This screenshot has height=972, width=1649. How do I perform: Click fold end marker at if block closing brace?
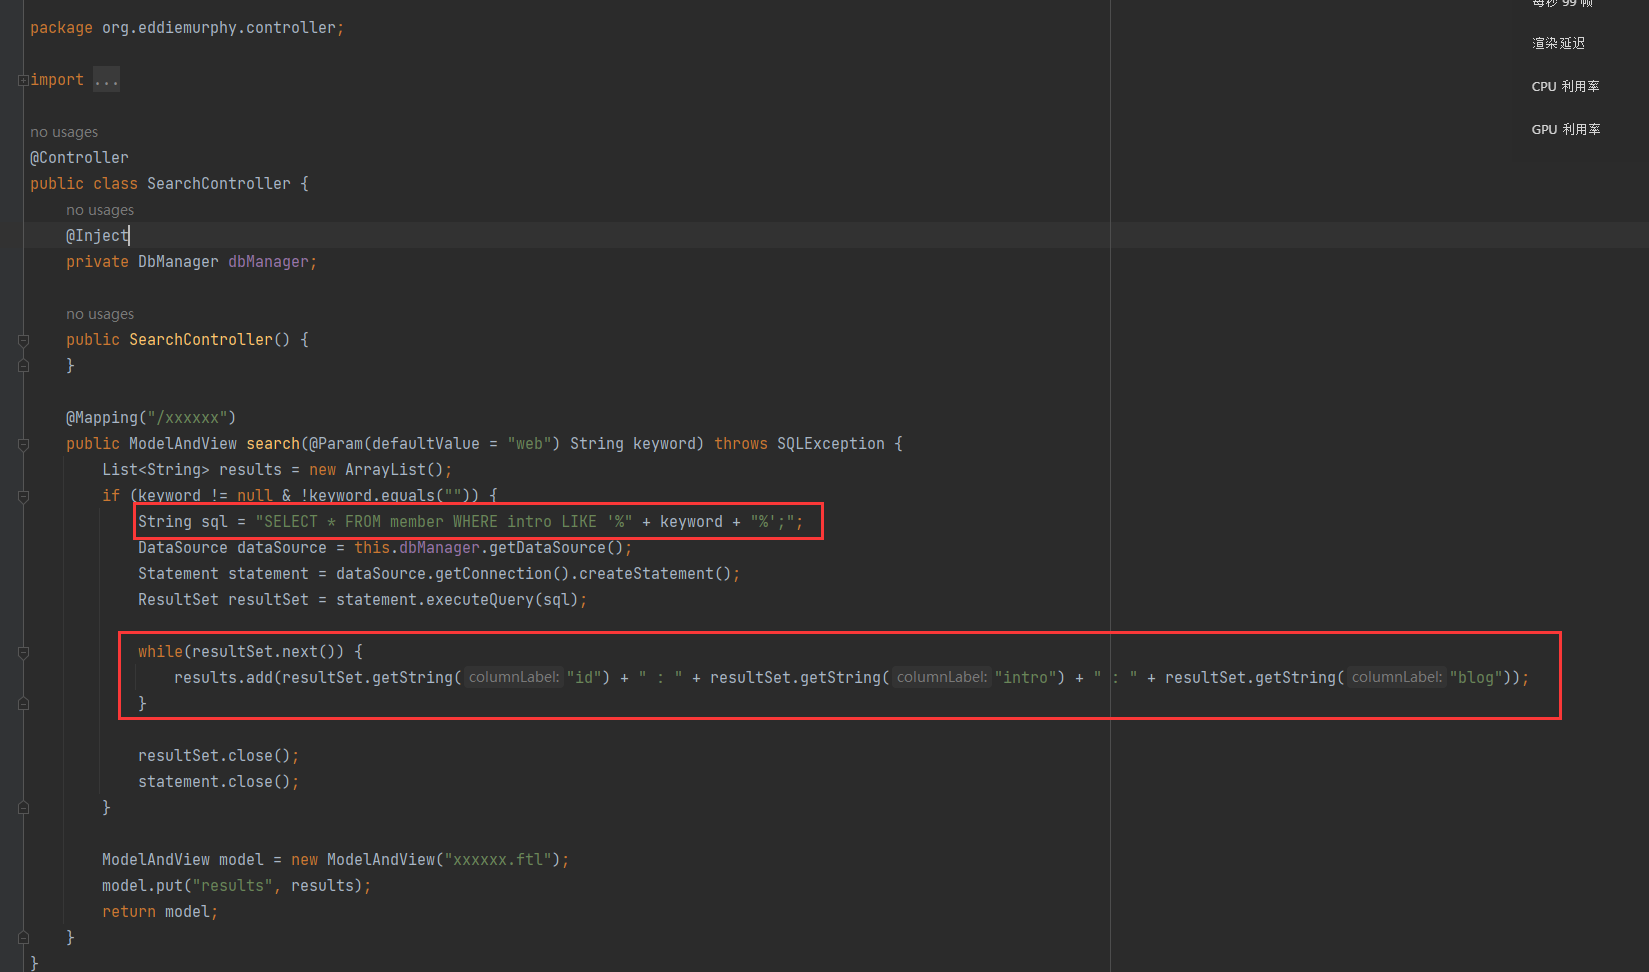(x=23, y=808)
